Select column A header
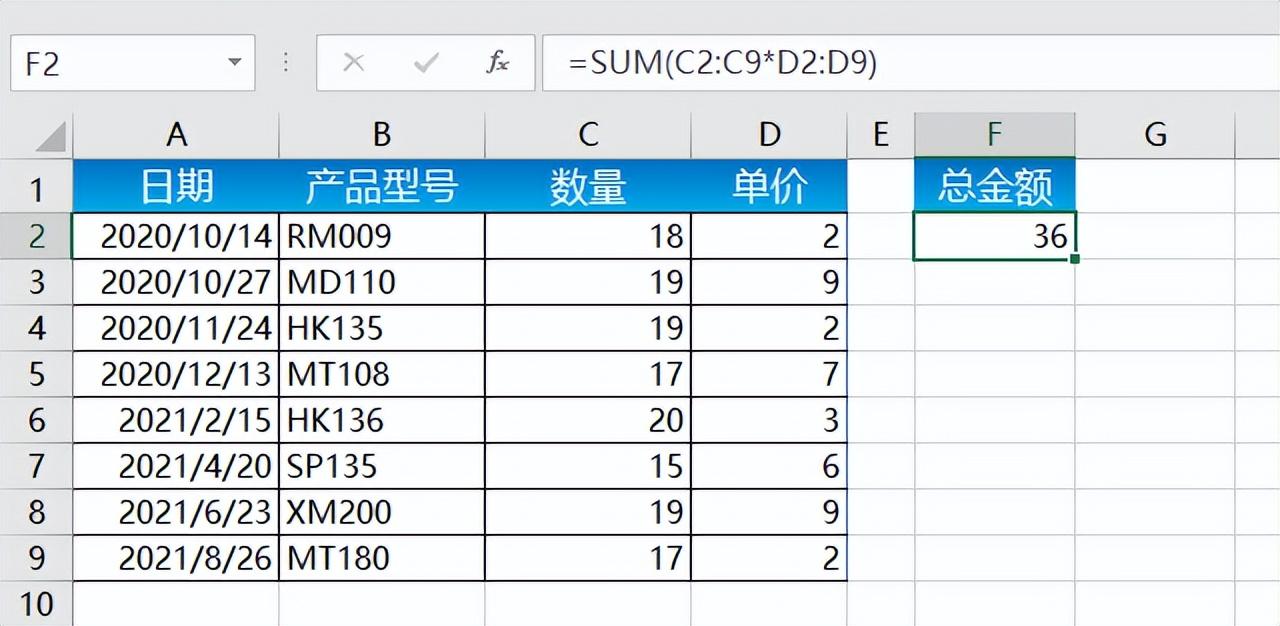Viewport: 1280px width, 626px height. click(x=176, y=134)
